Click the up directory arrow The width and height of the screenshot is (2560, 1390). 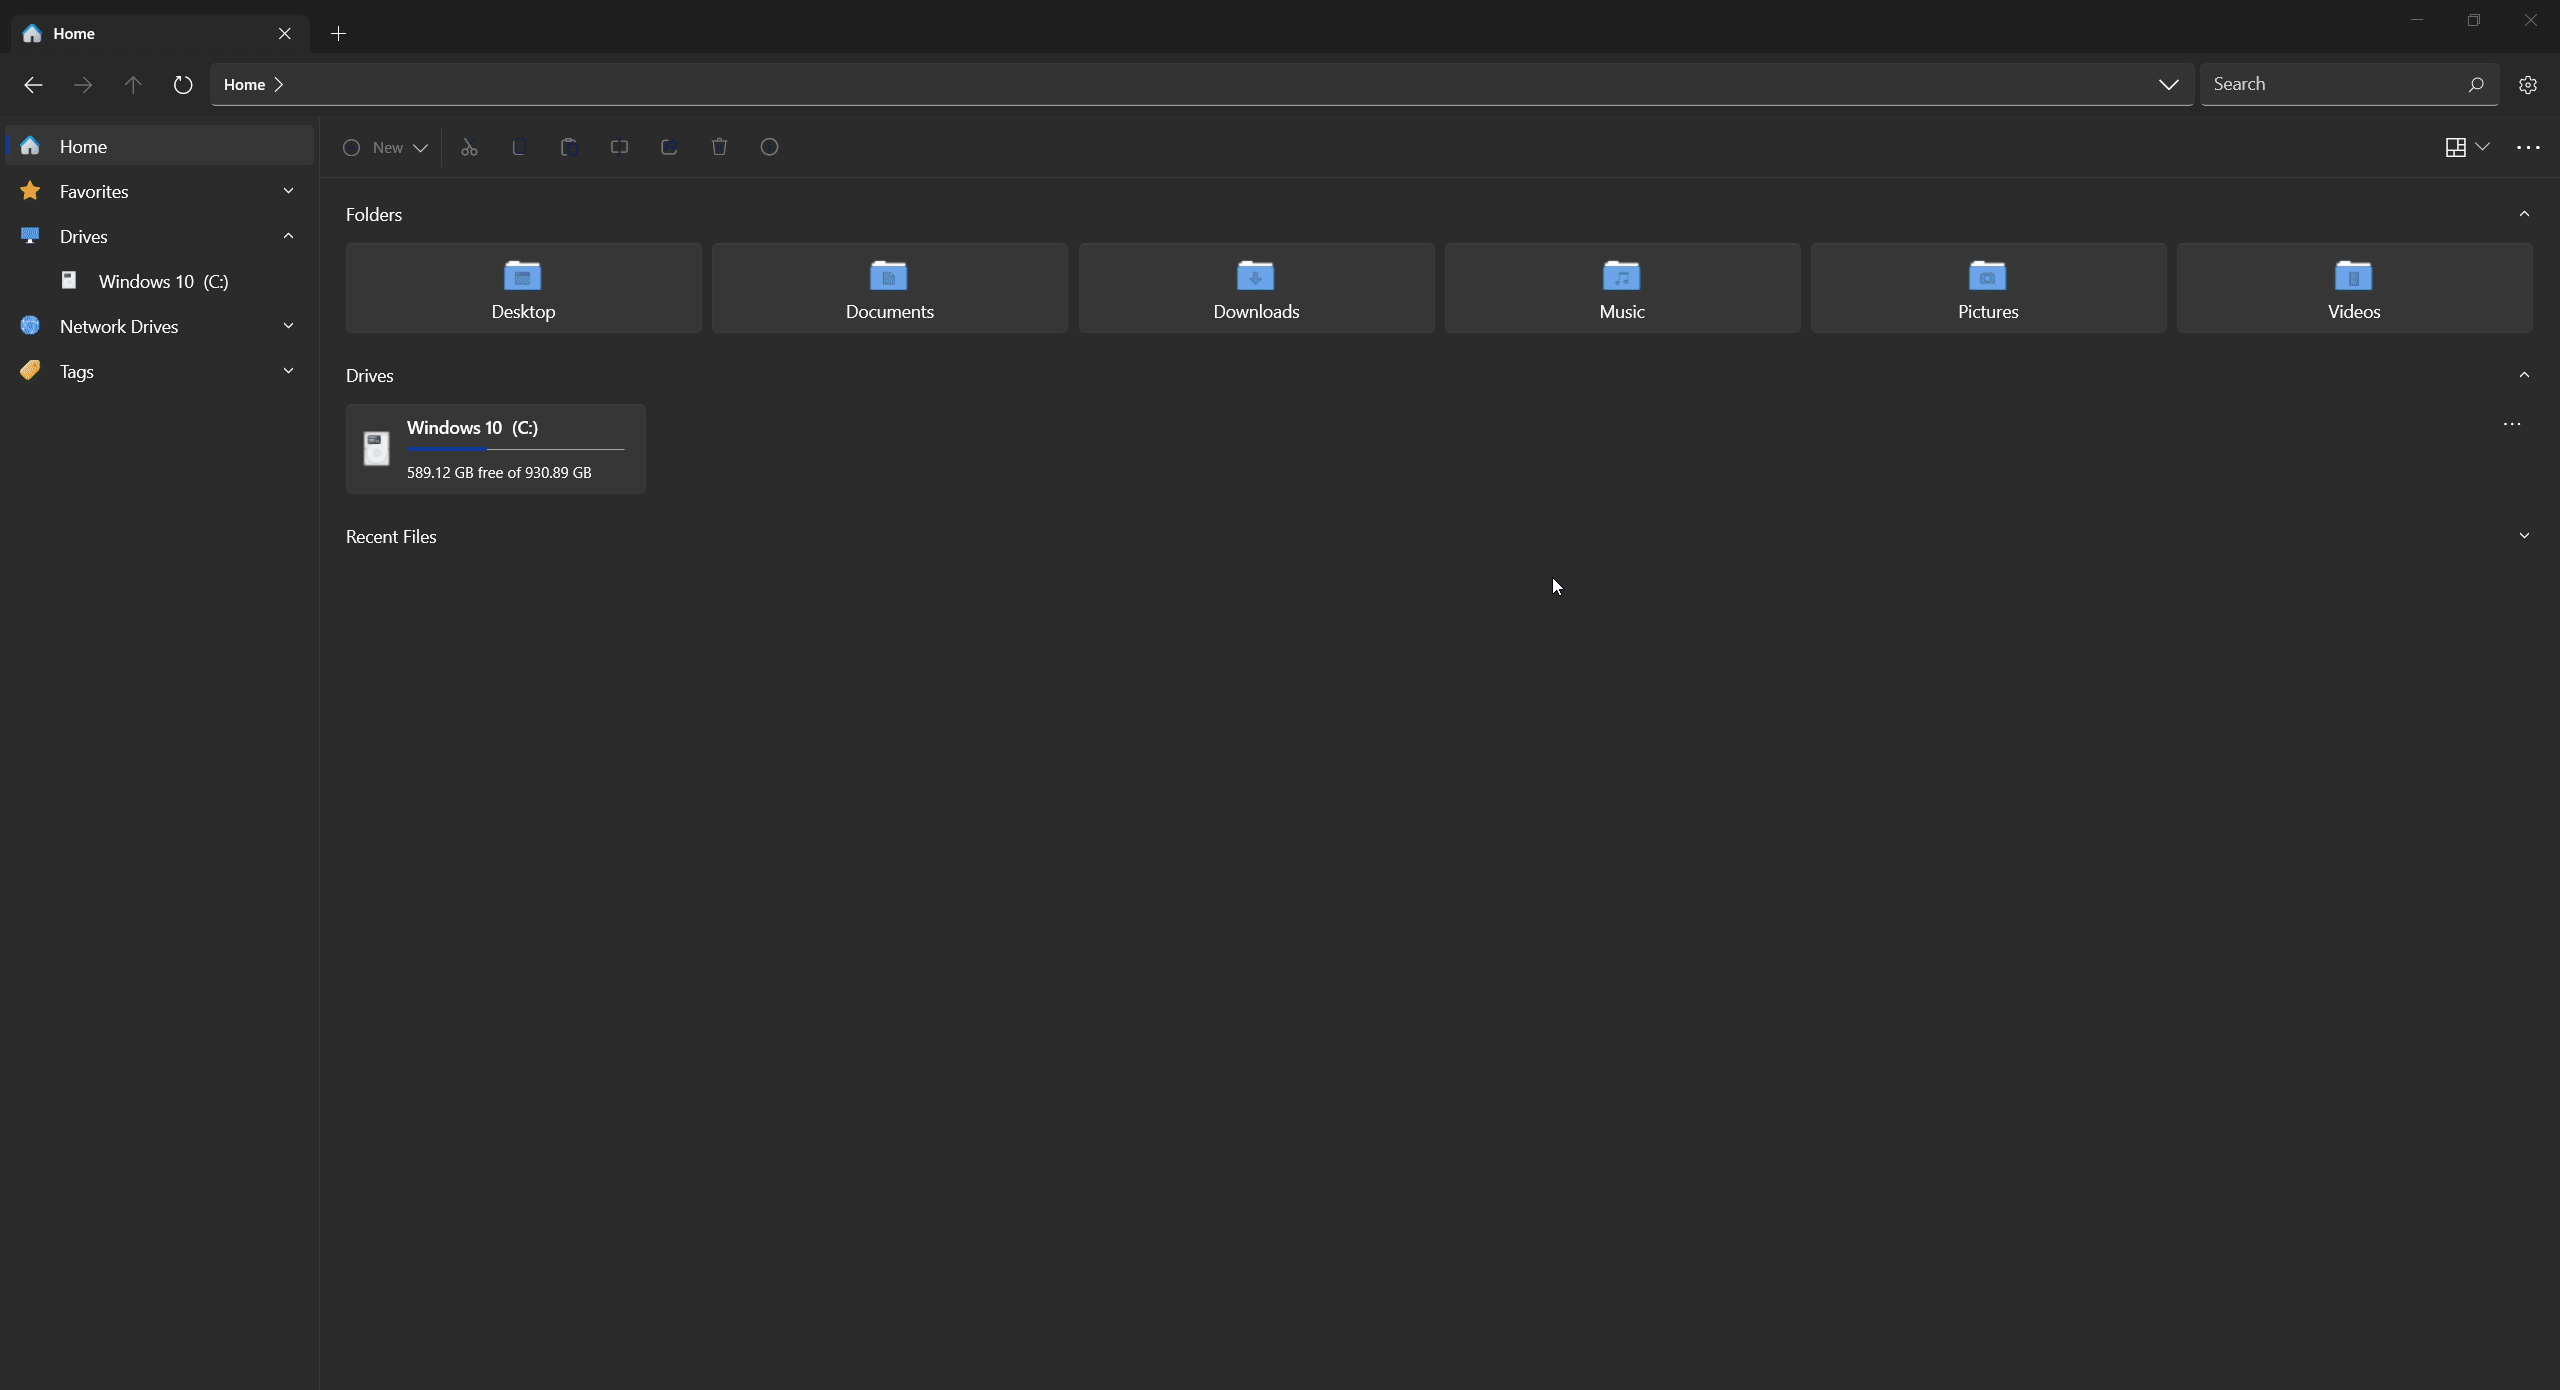click(x=133, y=85)
